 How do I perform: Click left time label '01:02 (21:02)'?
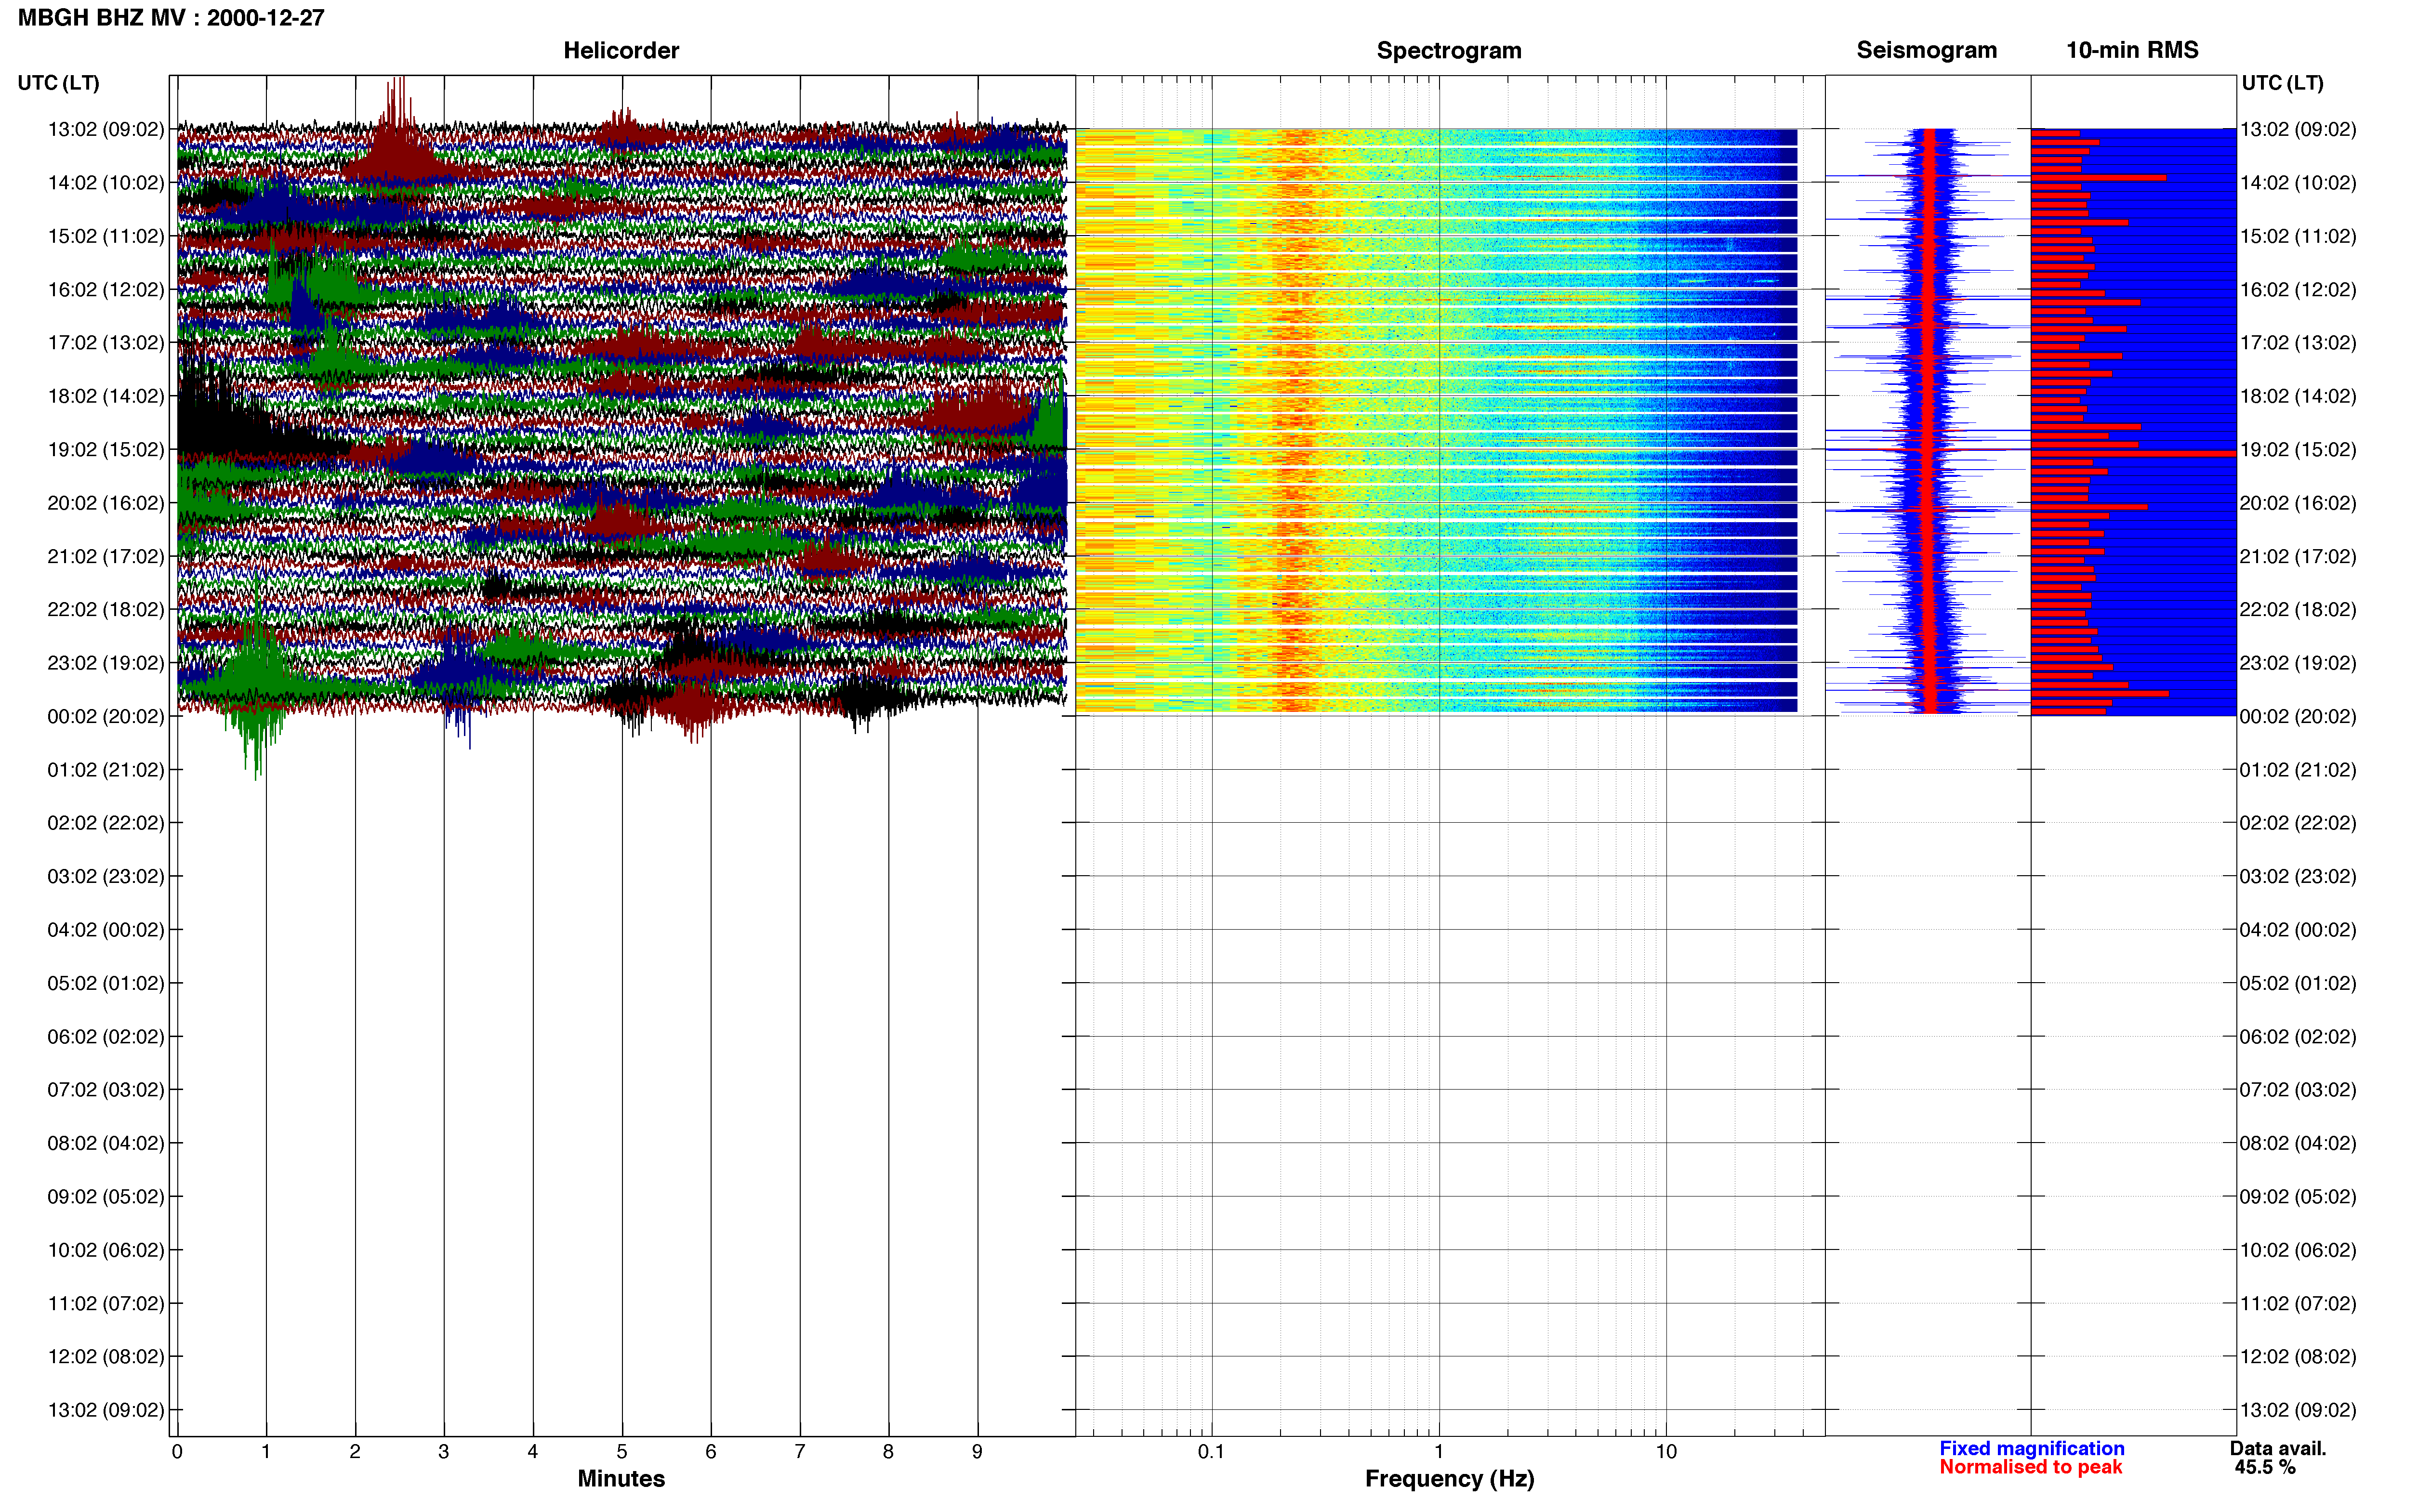(106, 770)
